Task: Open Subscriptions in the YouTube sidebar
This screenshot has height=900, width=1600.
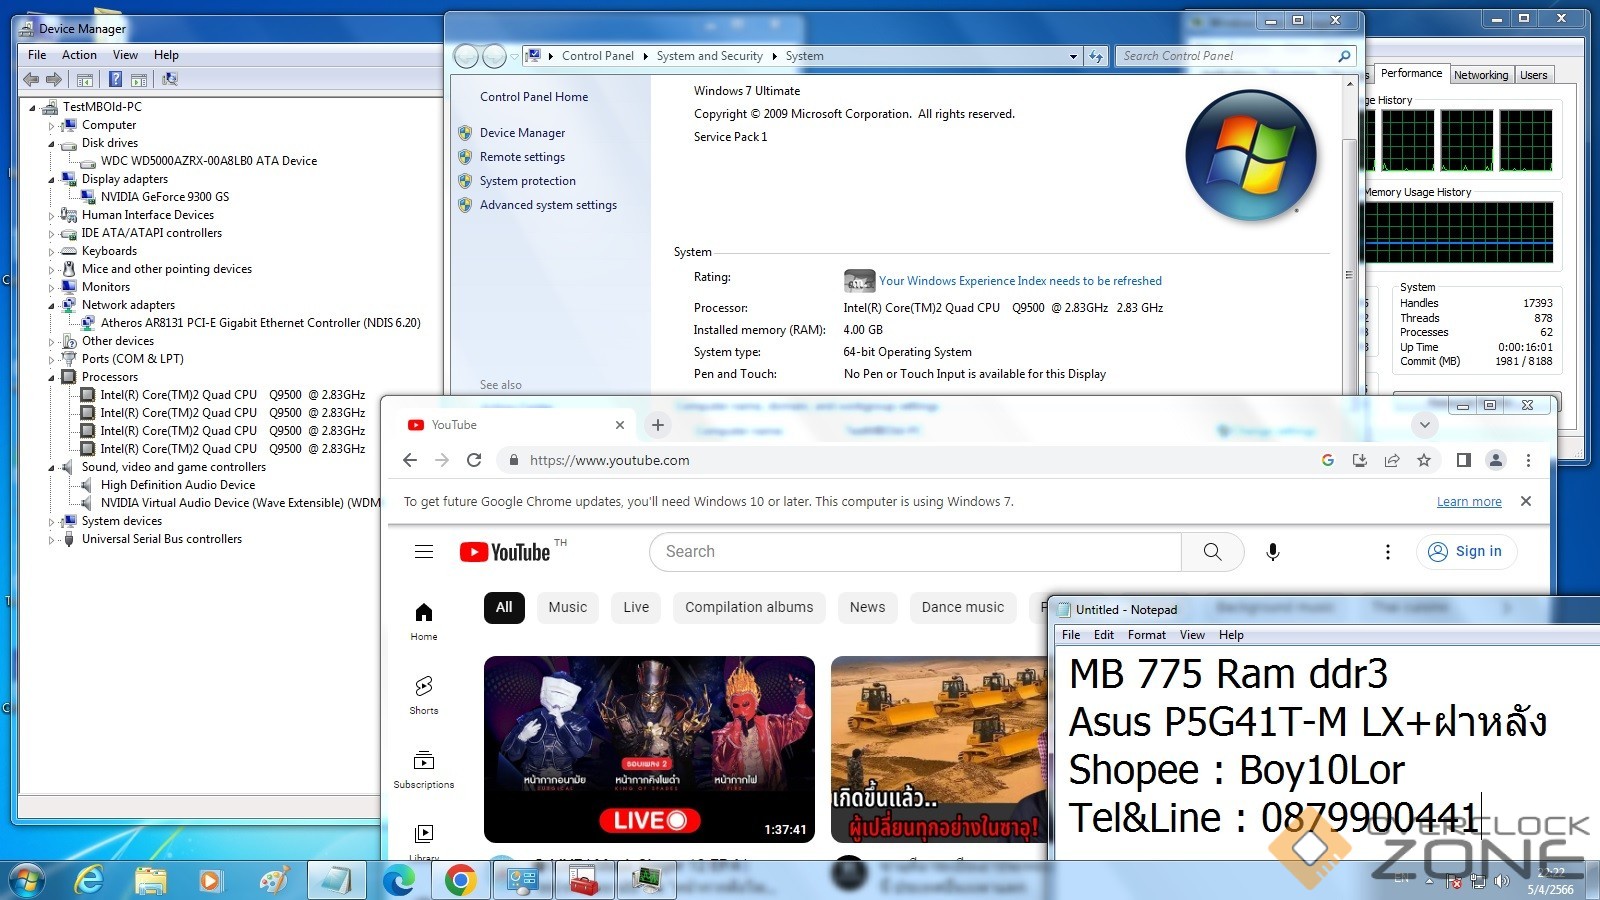Action: 424,768
